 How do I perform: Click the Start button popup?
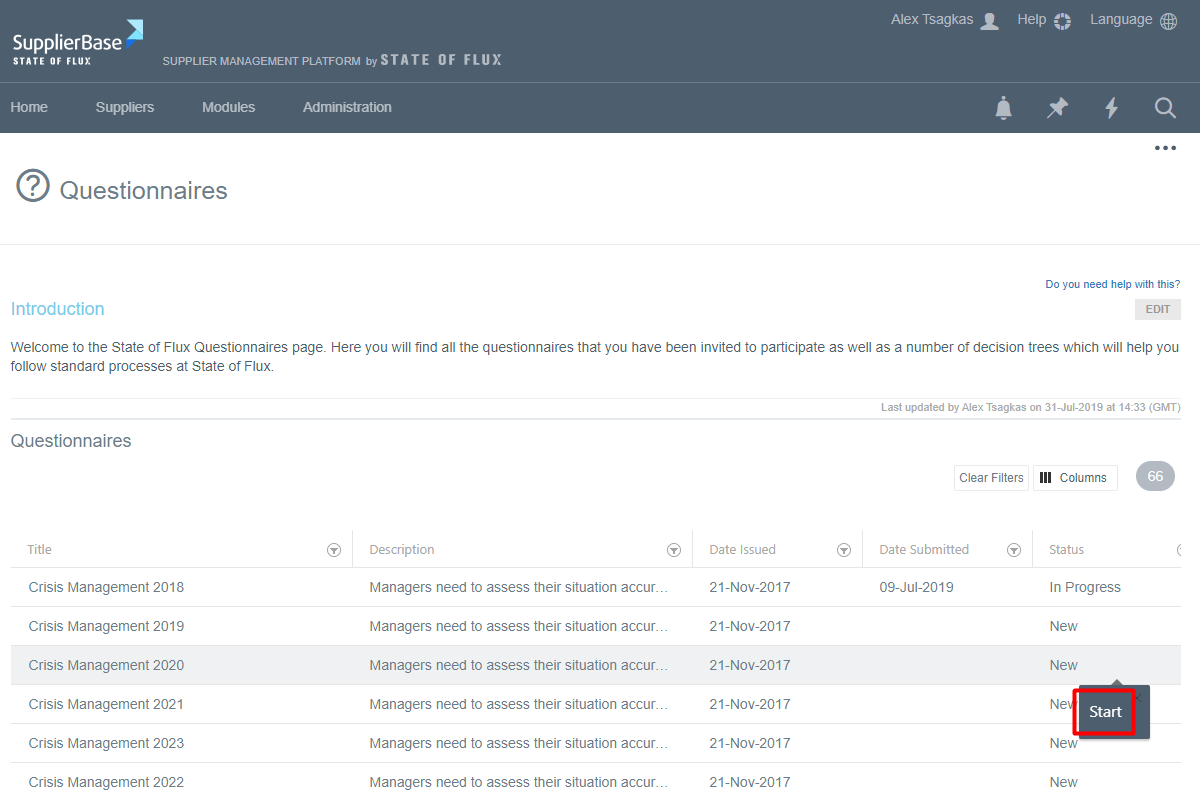tap(1105, 712)
